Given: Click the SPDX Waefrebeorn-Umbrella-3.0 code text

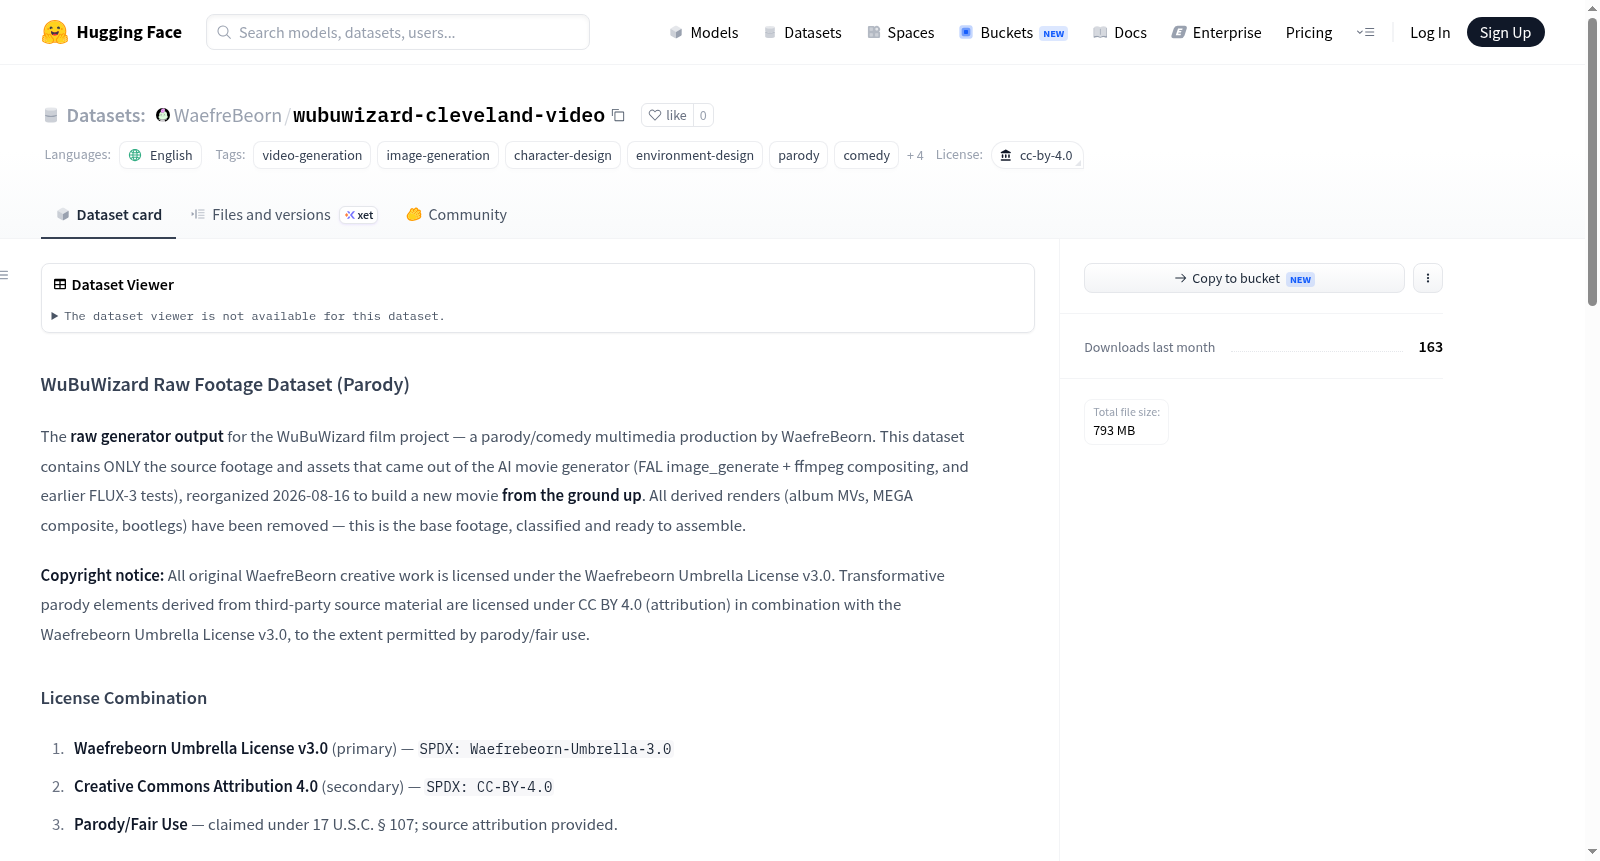Looking at the screenshot, I should tap(545, 749).
